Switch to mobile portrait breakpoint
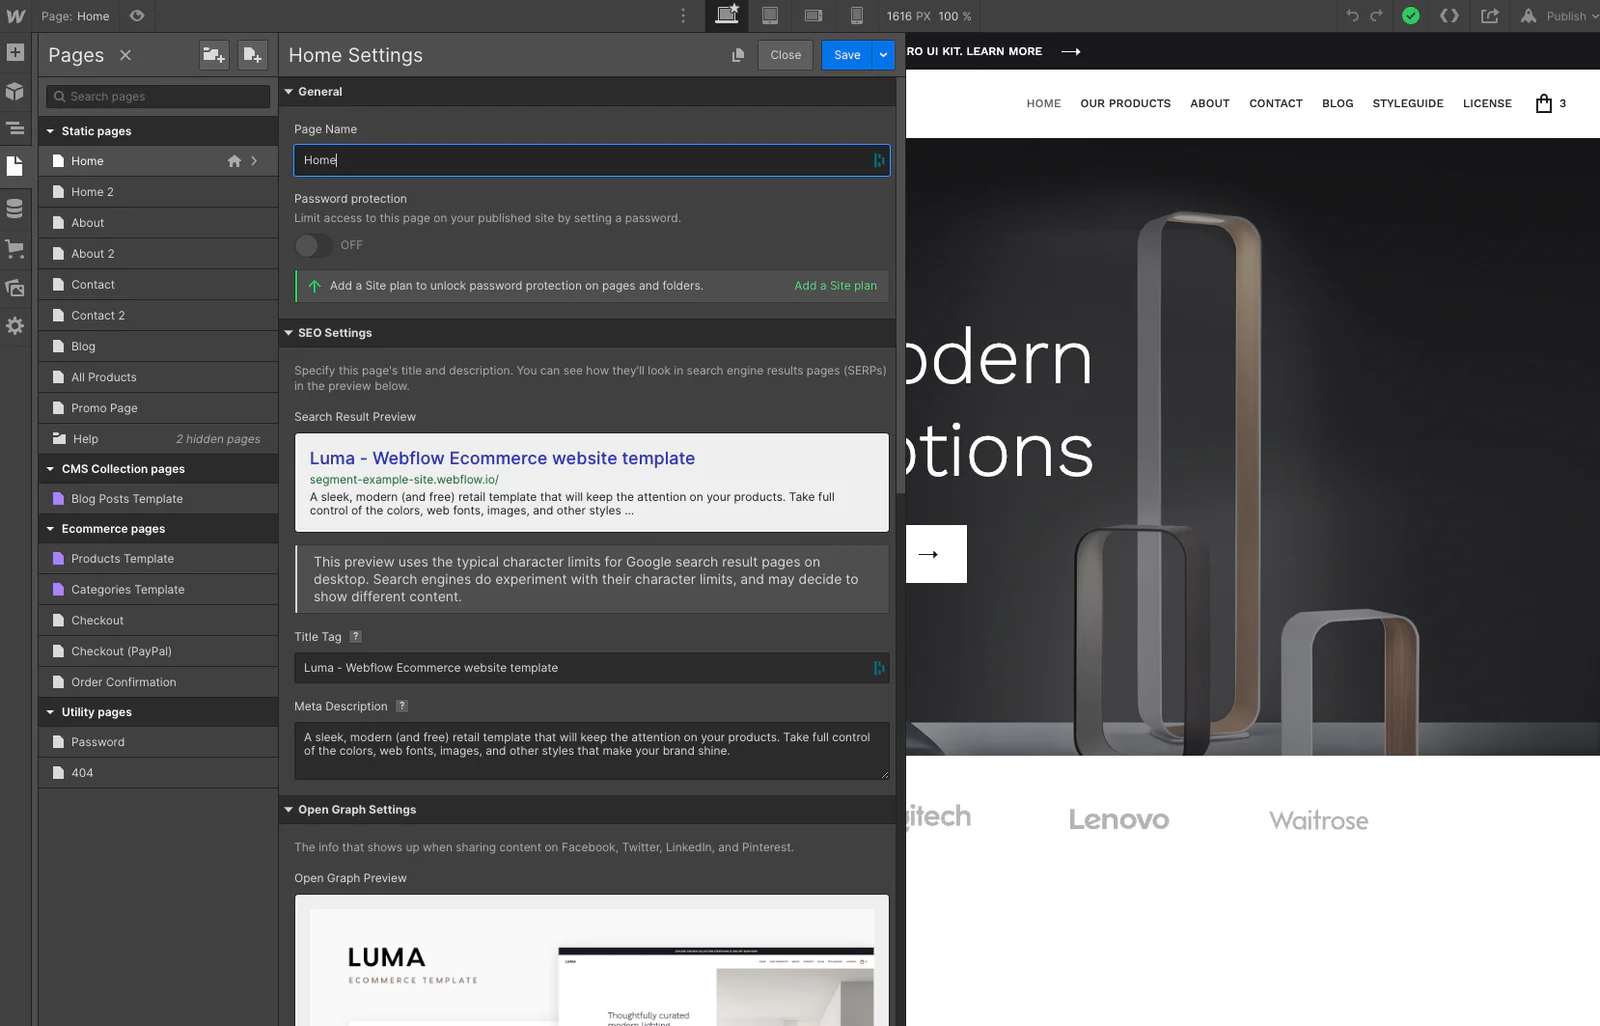1600x1026 pixels. point(857,16)
